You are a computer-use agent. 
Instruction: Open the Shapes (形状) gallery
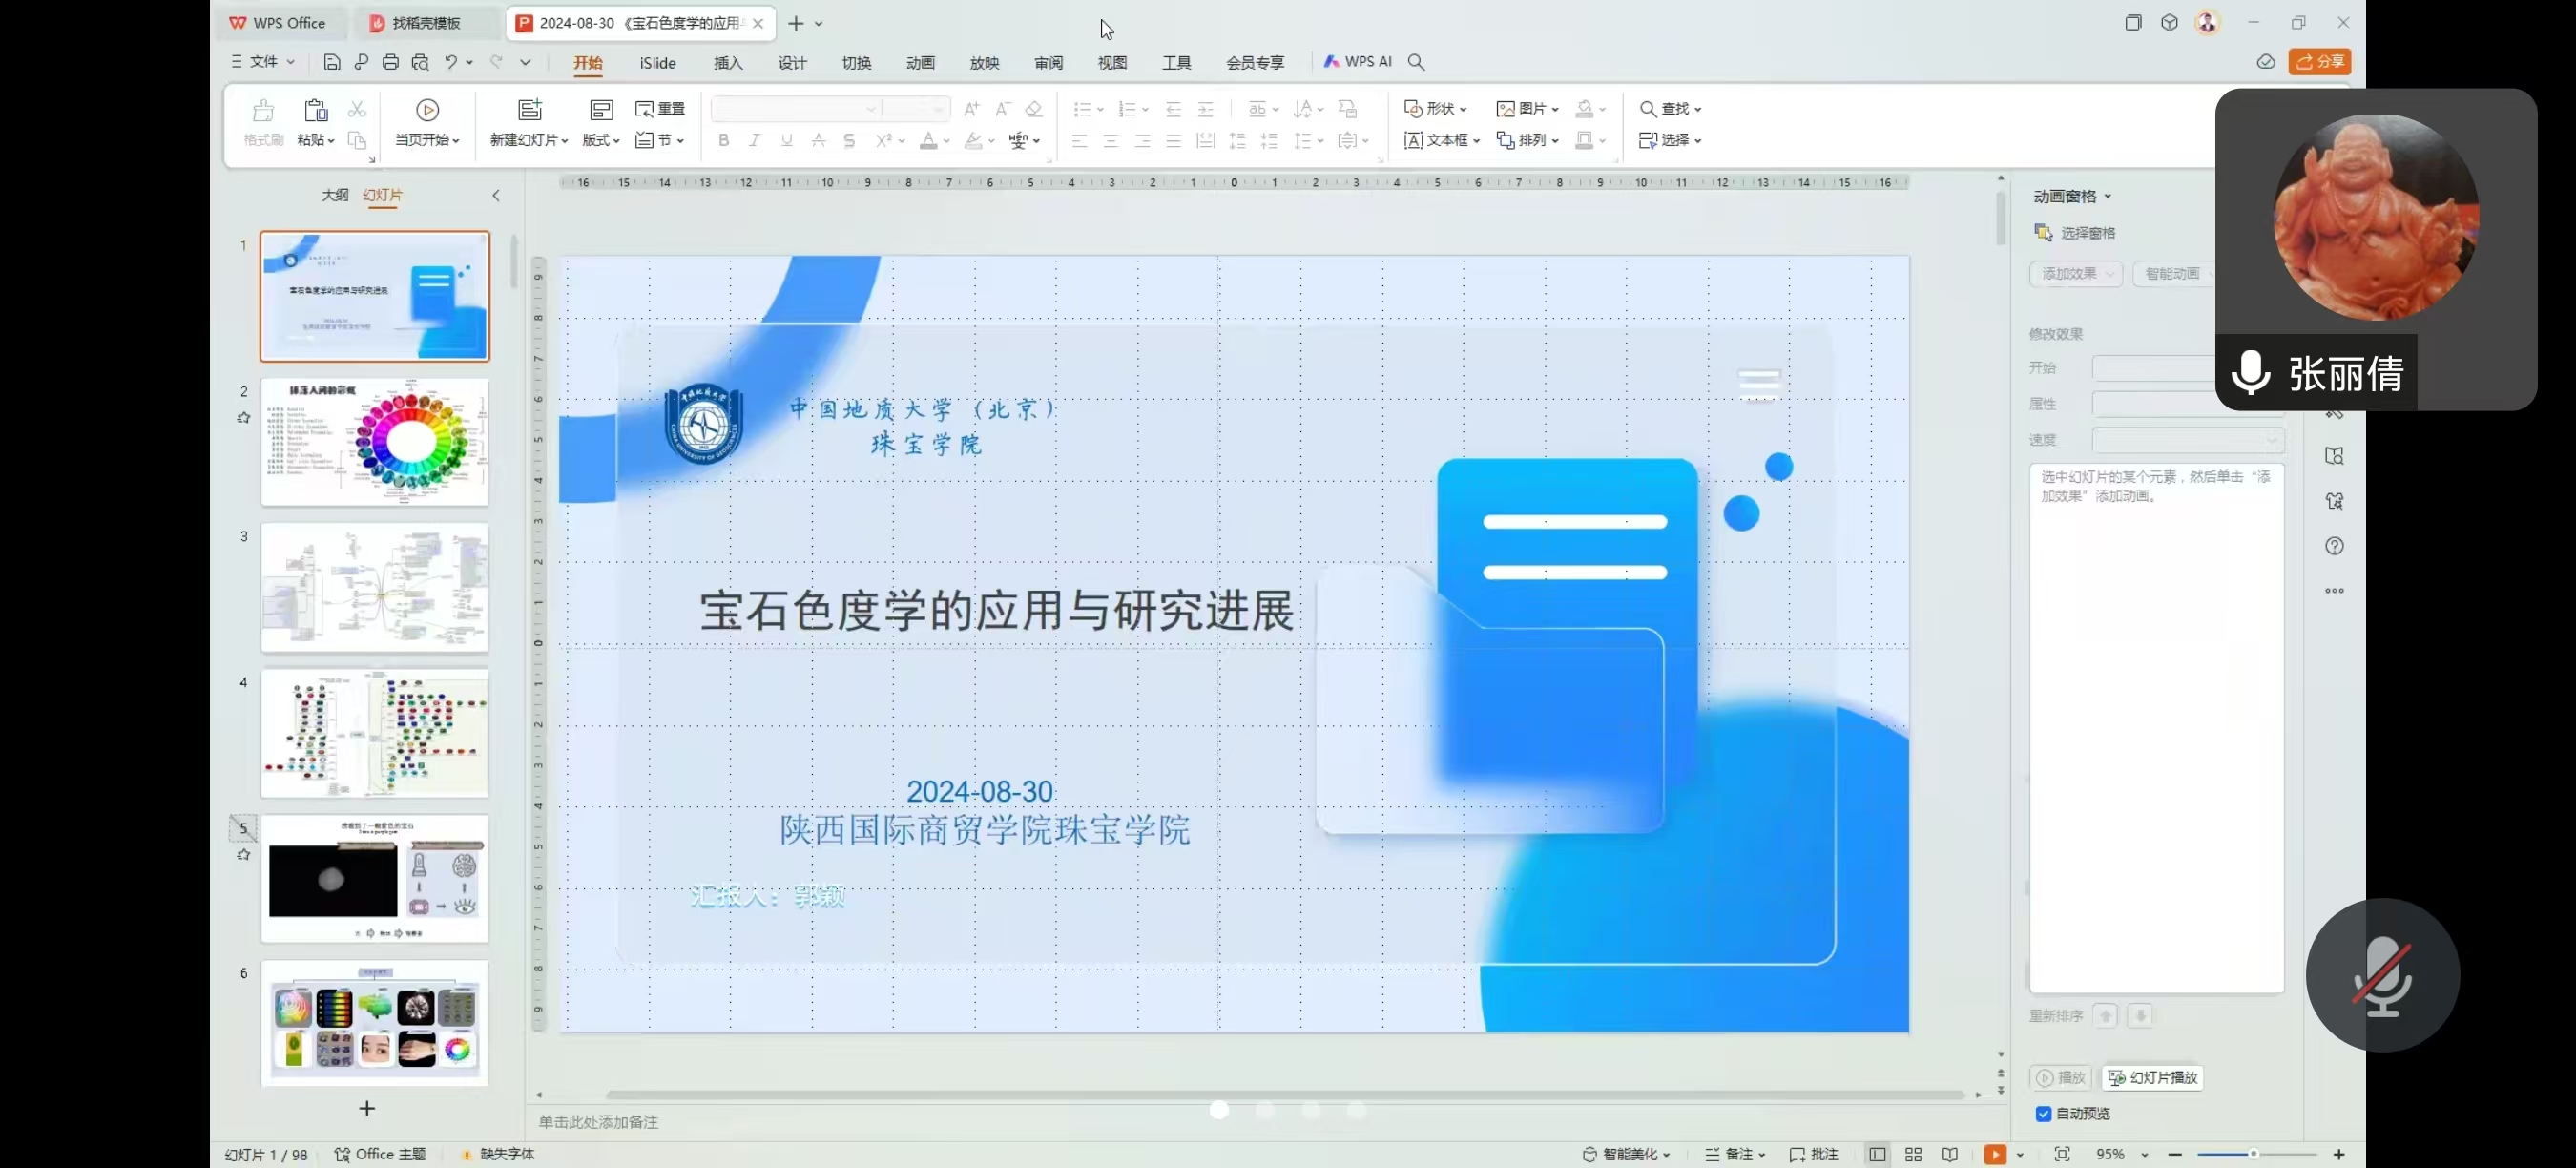(1435, 109)
